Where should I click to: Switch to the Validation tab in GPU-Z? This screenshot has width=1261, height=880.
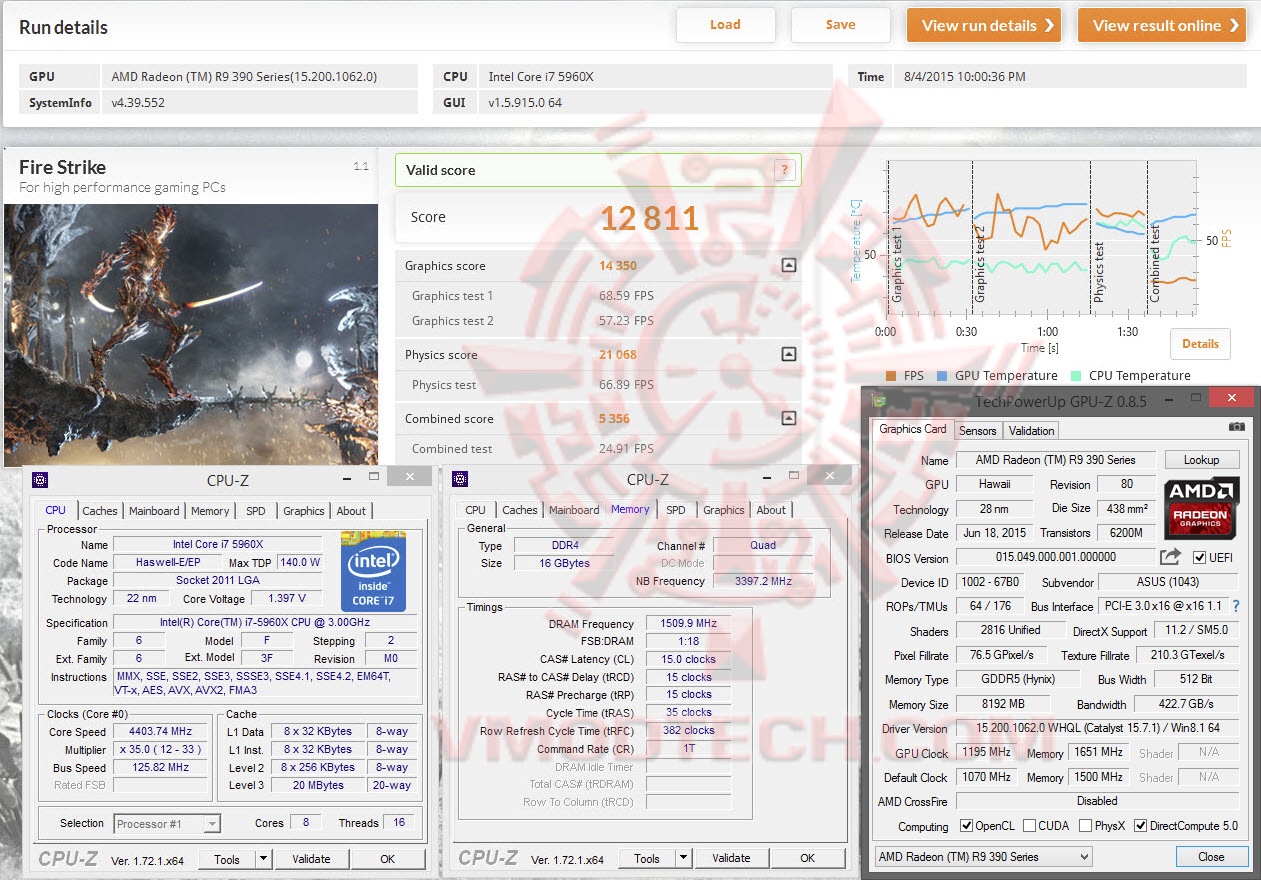click(x=1031, y=431)
